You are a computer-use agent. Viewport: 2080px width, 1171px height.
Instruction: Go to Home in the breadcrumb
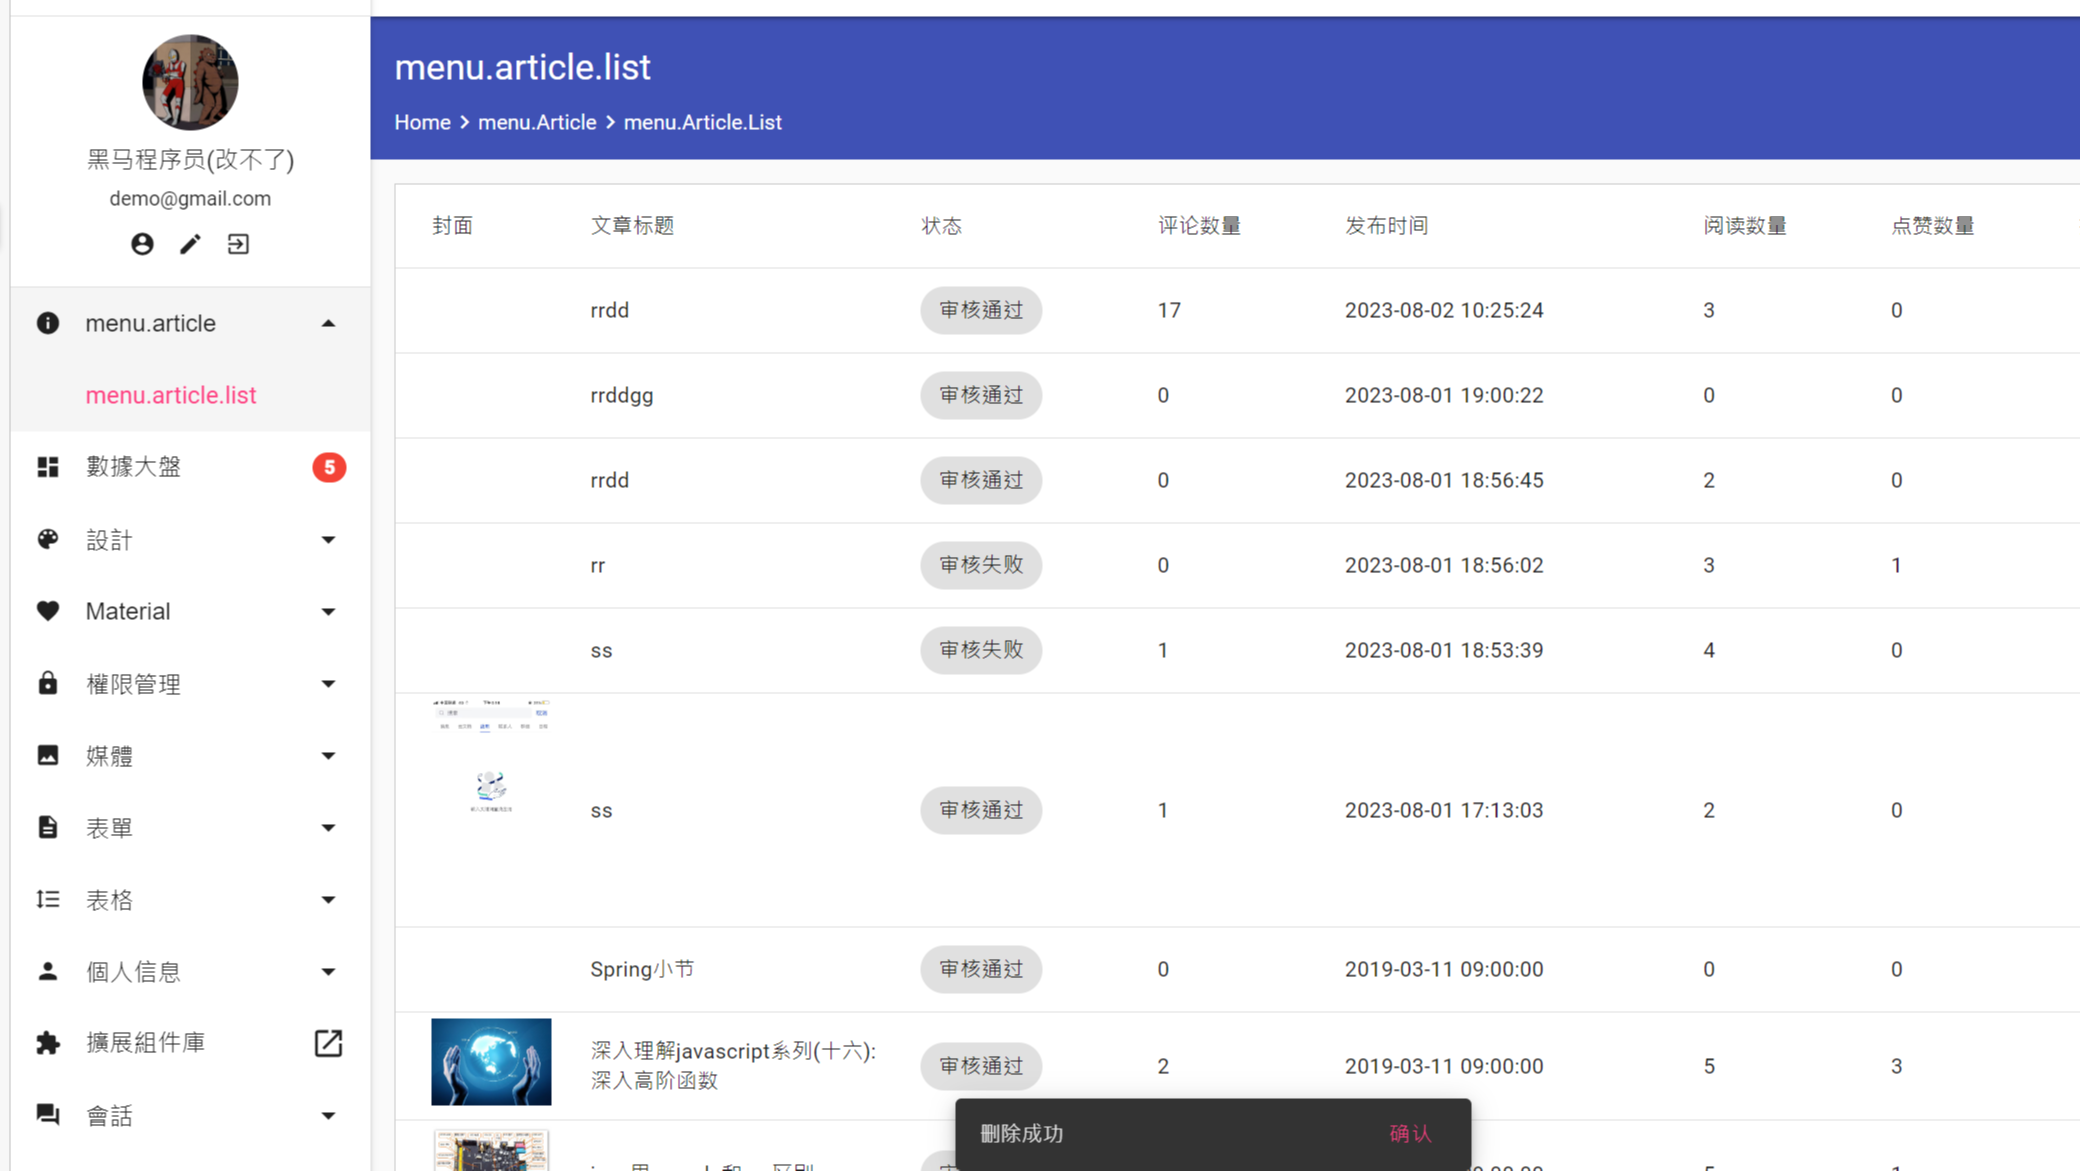[x=422, y=122]
